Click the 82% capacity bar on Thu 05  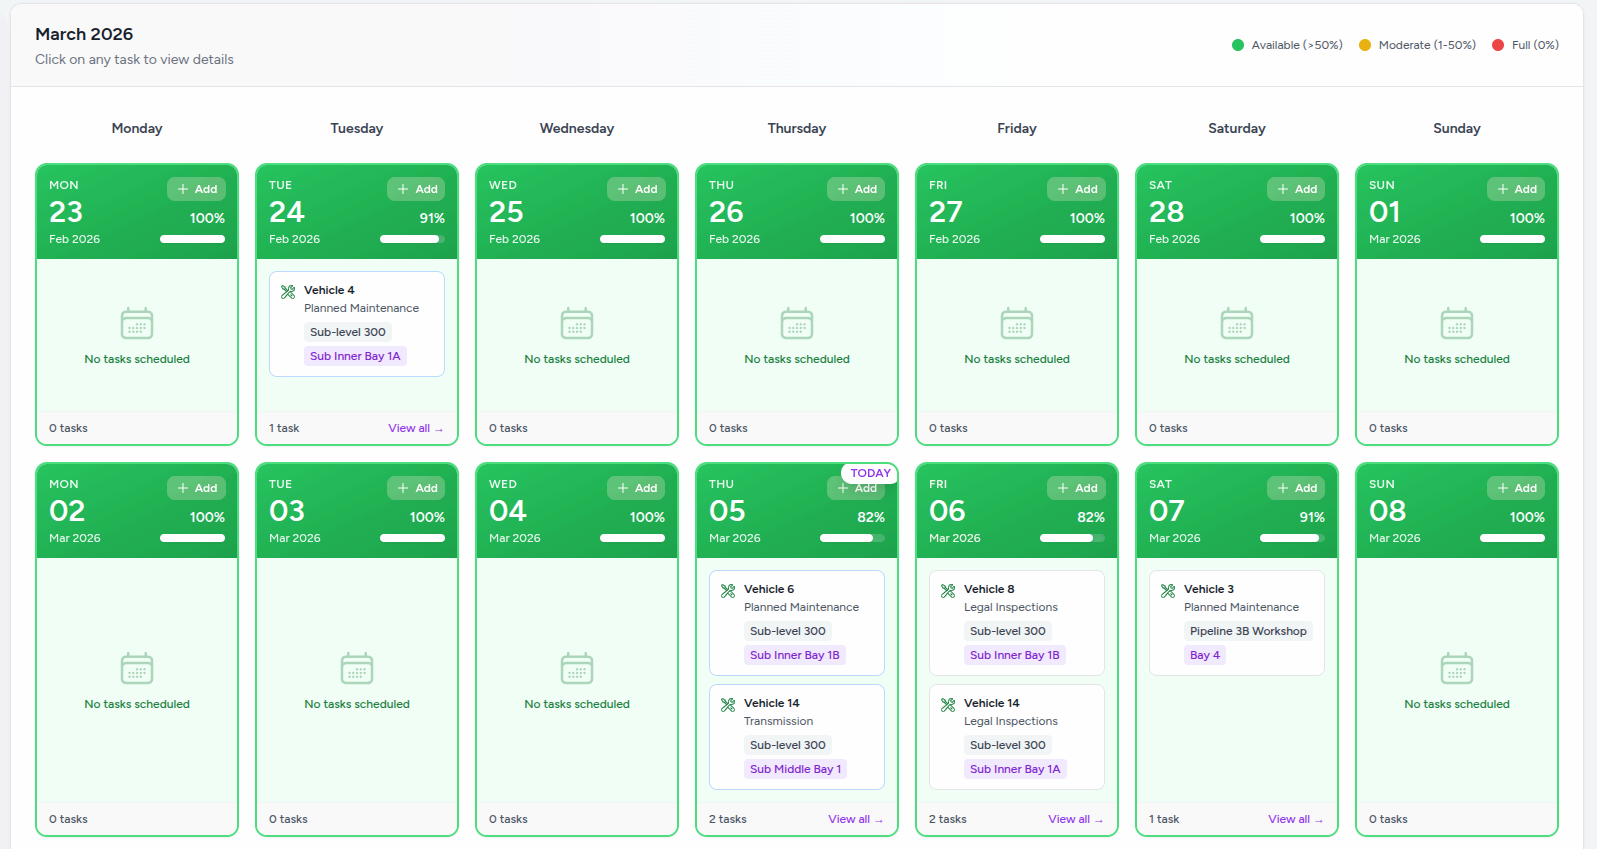pyautogui.click(x=852, y=538)
